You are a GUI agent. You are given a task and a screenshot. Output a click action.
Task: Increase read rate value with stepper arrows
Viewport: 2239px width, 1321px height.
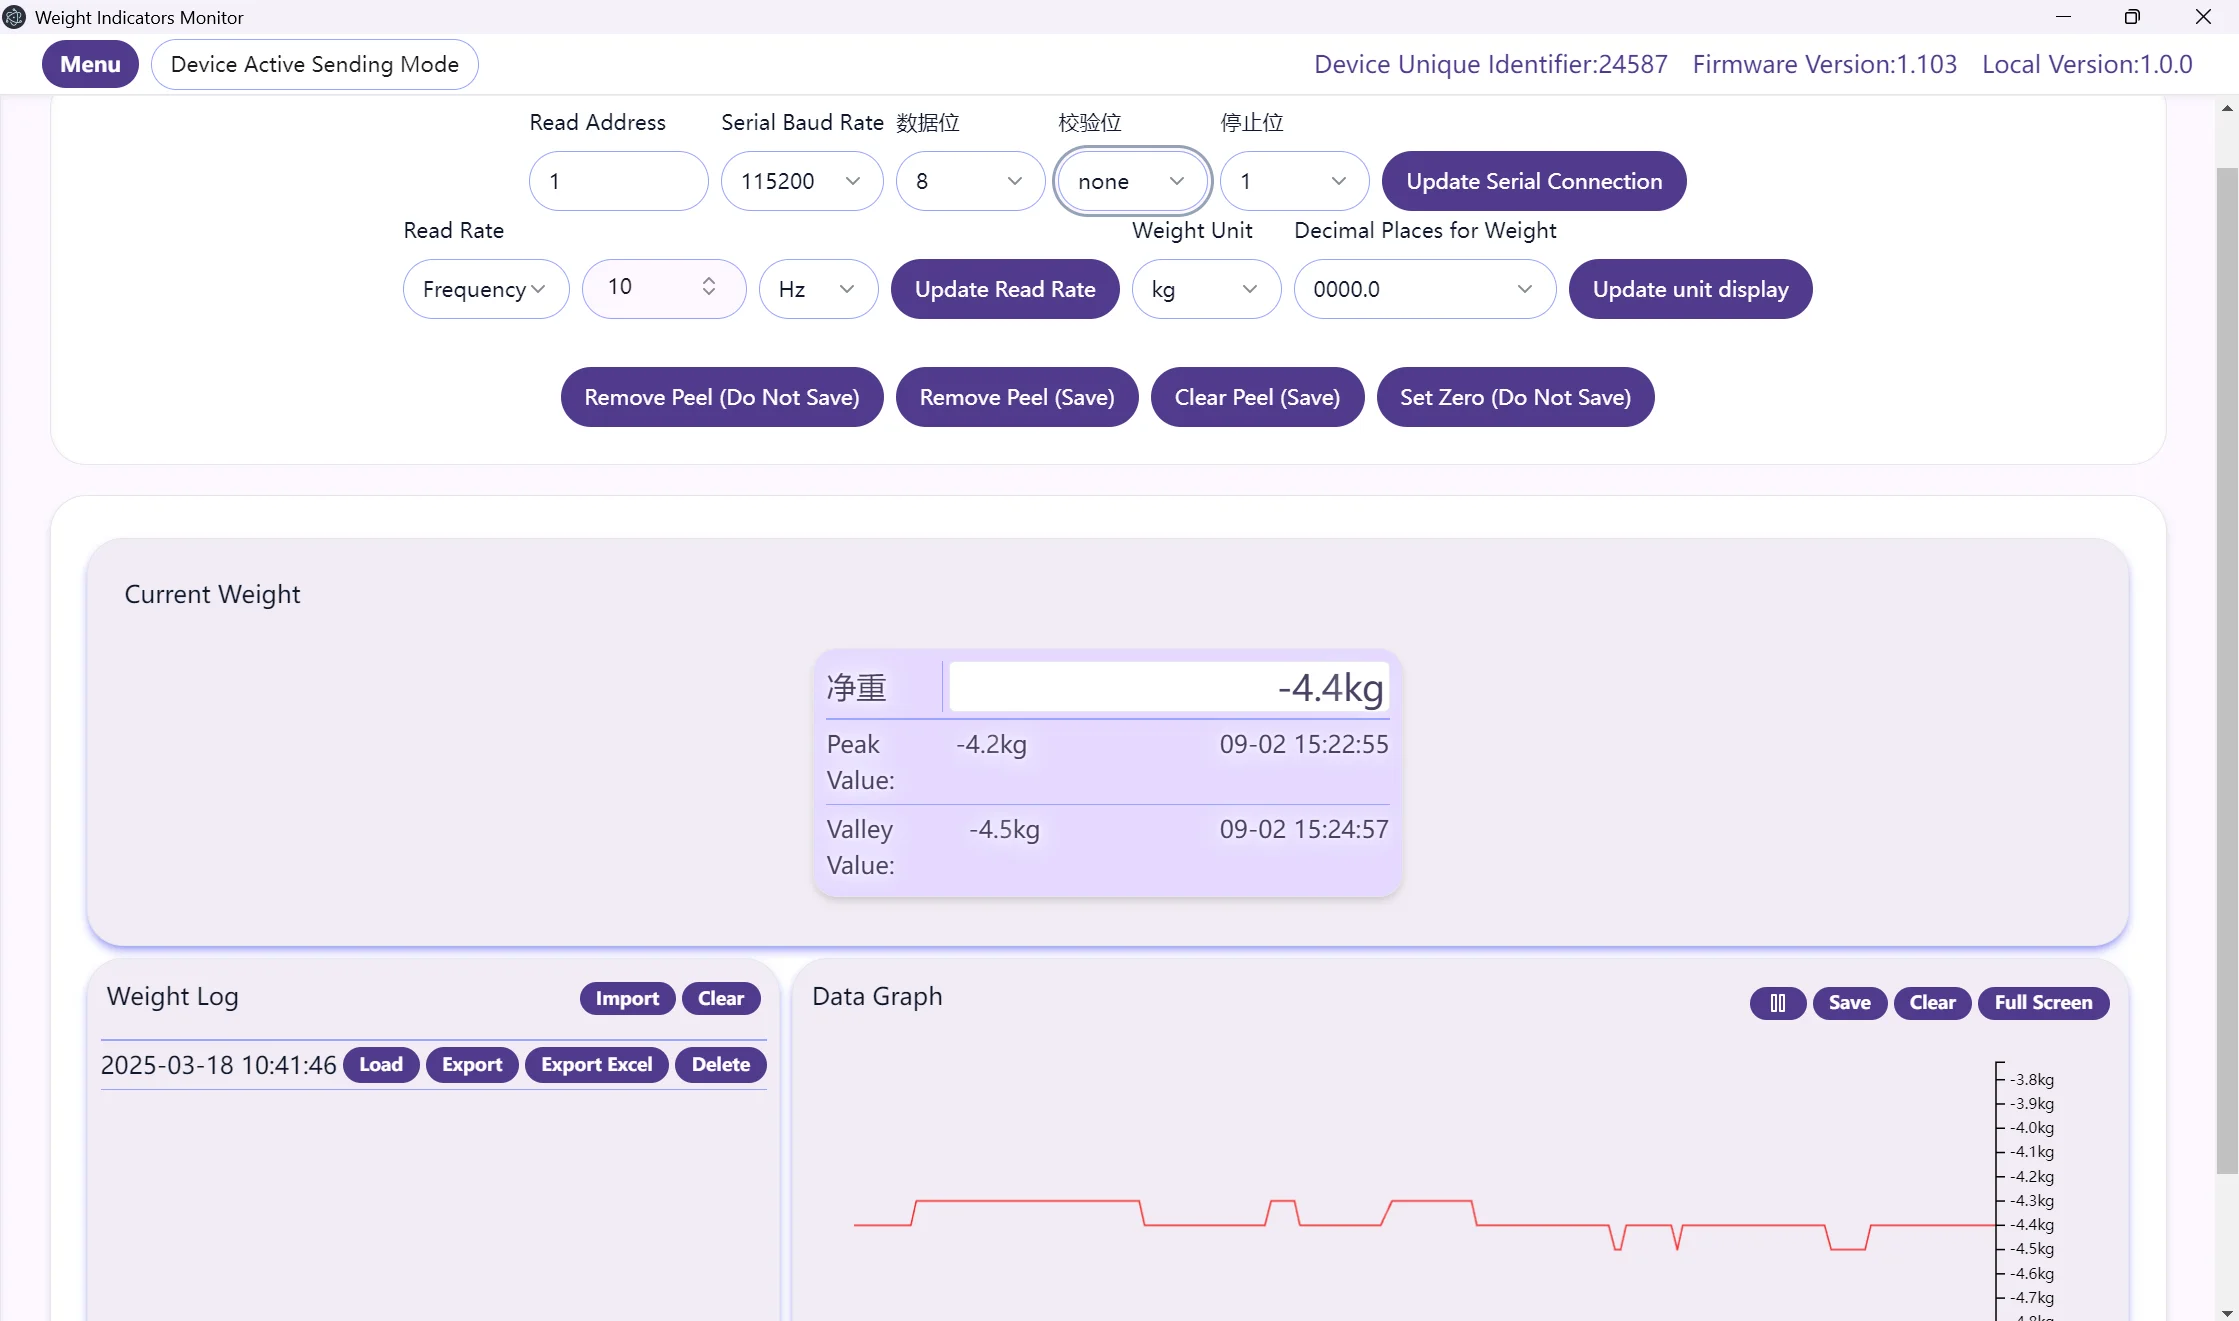click(708, 280)
